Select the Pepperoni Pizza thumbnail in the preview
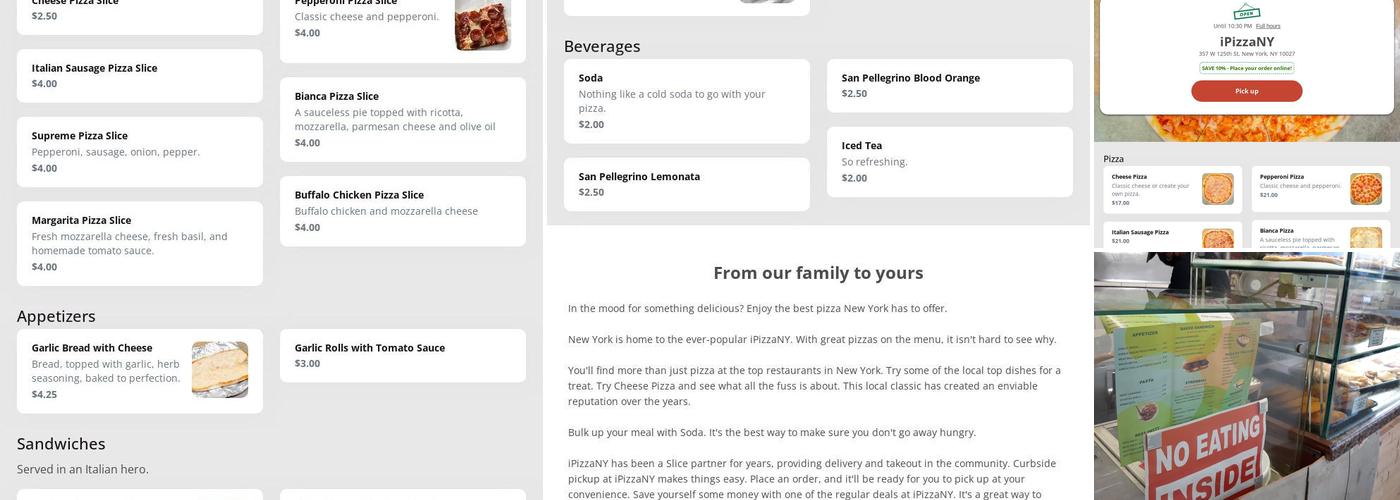This screenshot has height=500, width=1400. tap(1365, 189)
